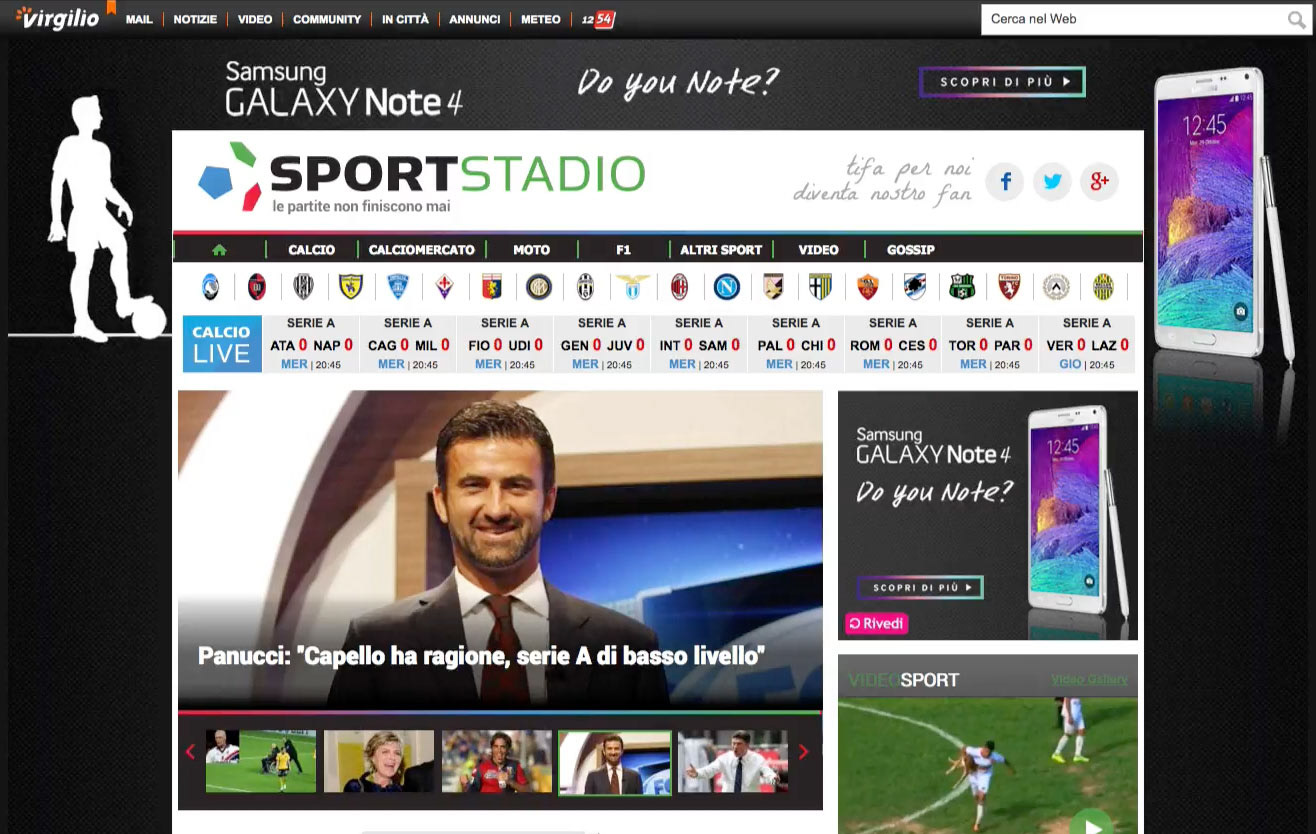
Task: Open the Atalanta team page via its crest
Action: [210, 287]
